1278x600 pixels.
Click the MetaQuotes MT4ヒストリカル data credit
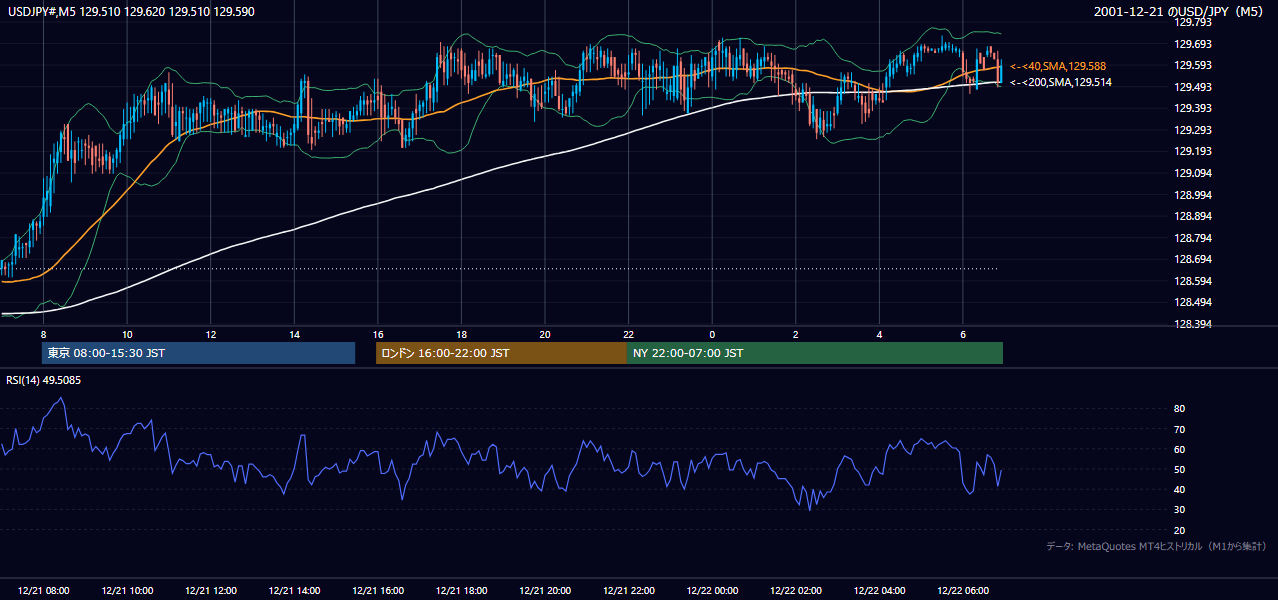(1156, 546)
